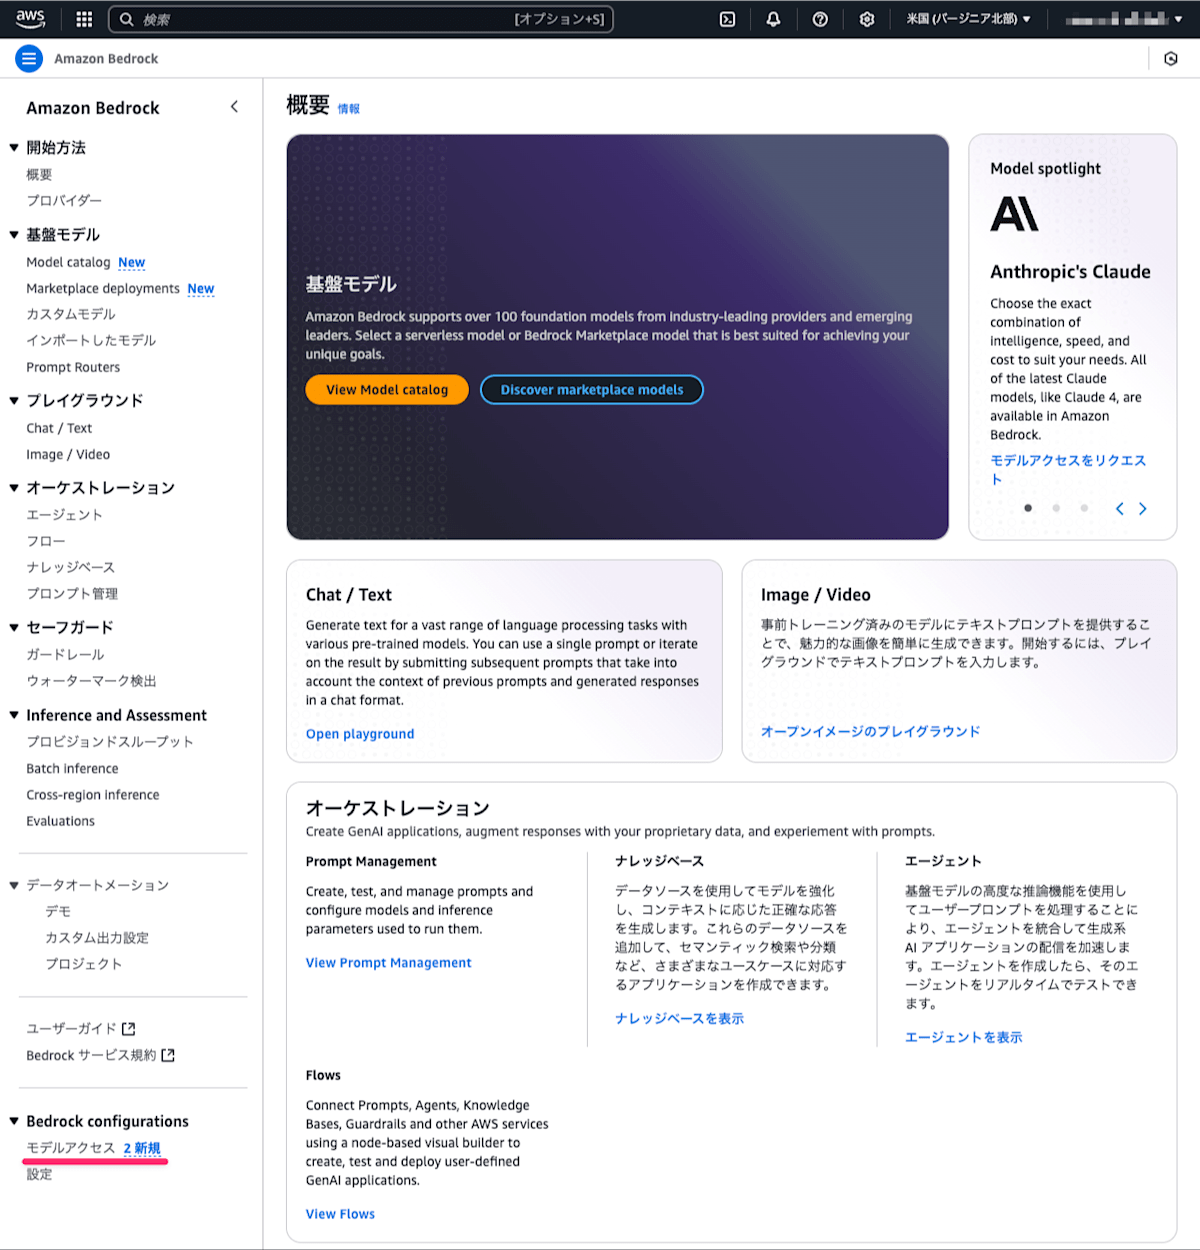
Task: Click View Prompt Management link
Action: coord(388,963)
